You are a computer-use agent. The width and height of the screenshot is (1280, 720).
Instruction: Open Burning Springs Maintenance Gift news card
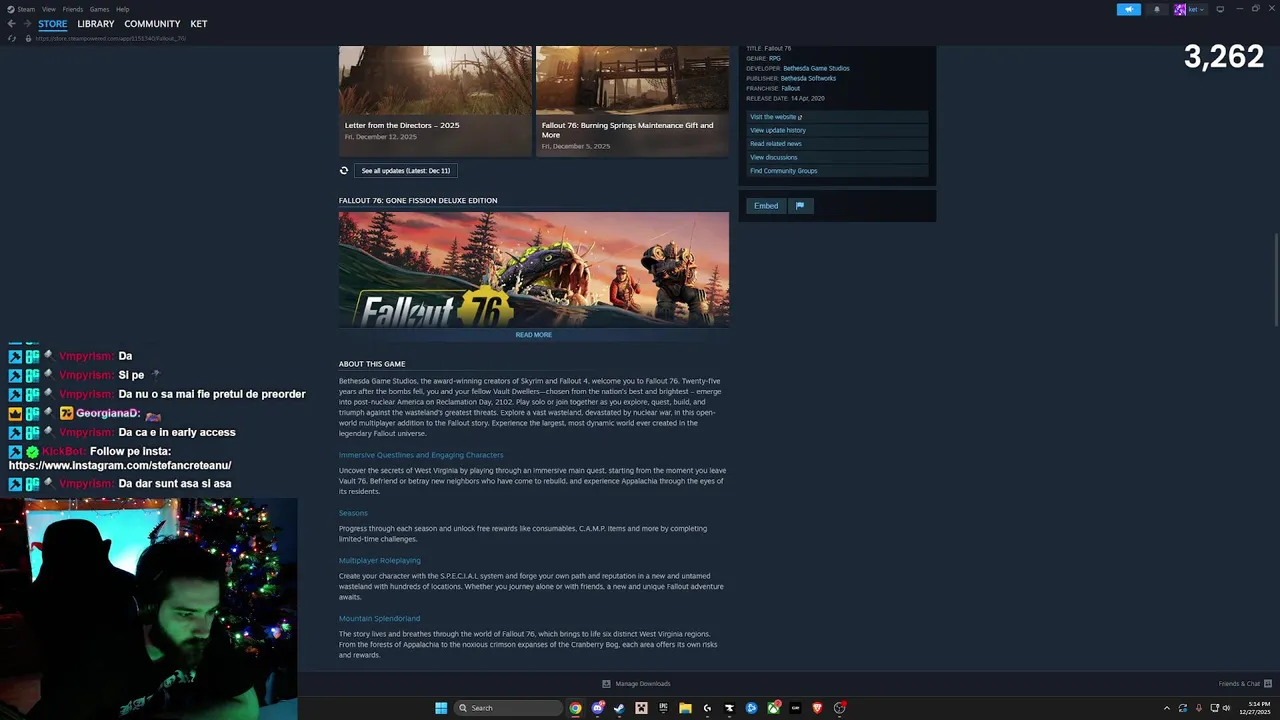(632, 100)
